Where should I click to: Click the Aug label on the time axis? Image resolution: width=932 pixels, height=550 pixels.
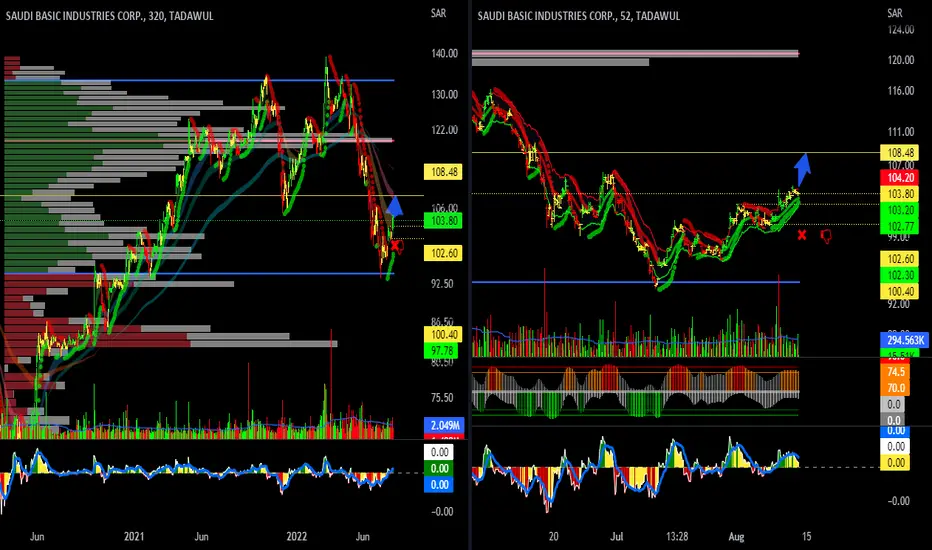[736, 536]
